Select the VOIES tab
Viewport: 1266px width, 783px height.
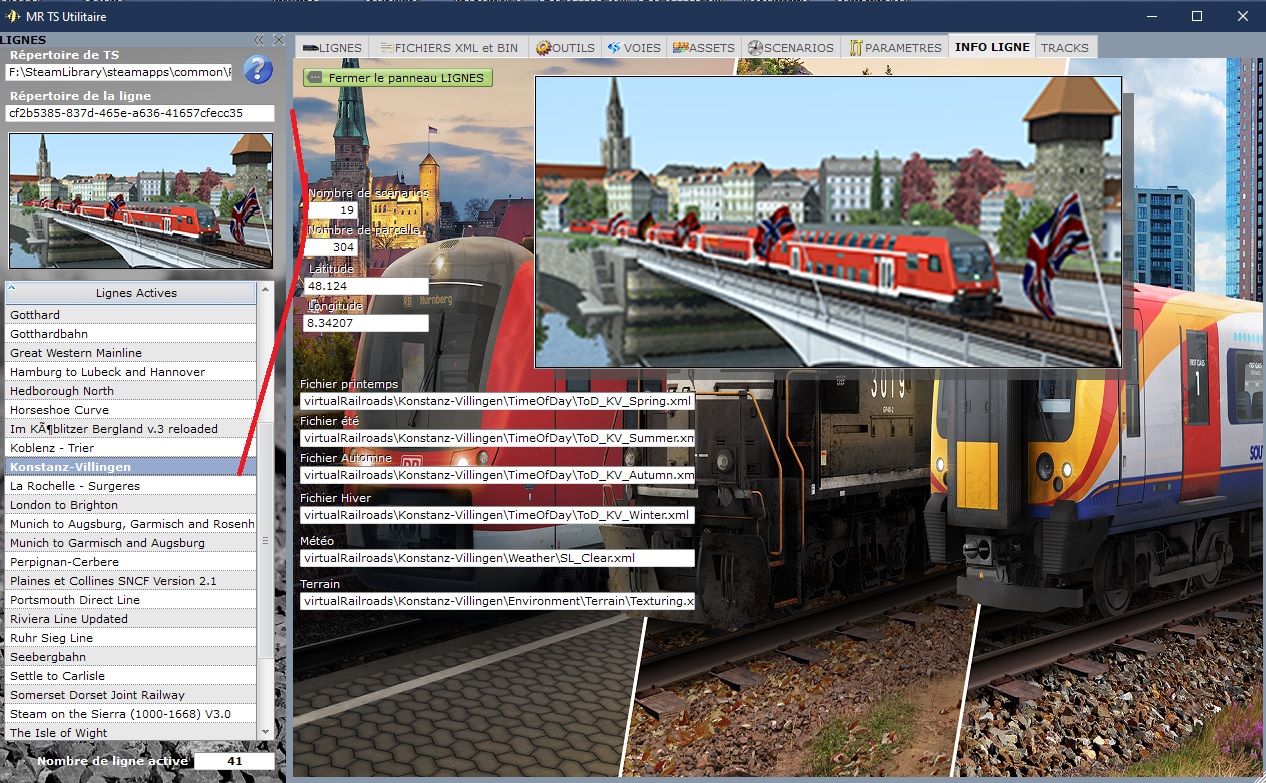click(634, 47)
